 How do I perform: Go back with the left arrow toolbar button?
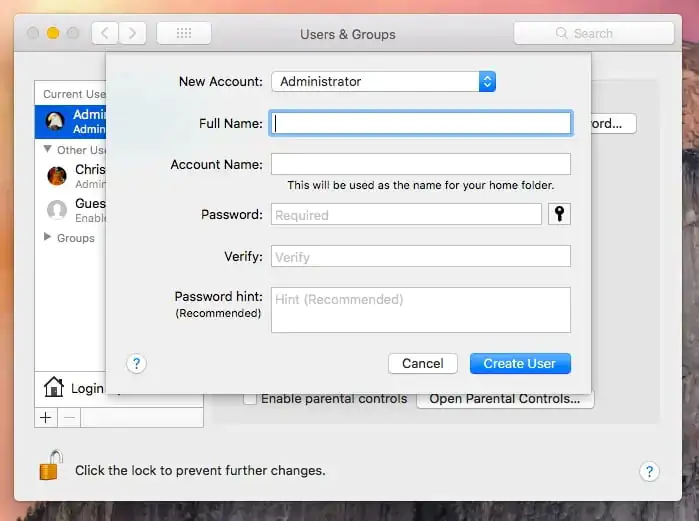tap(105, 33)
